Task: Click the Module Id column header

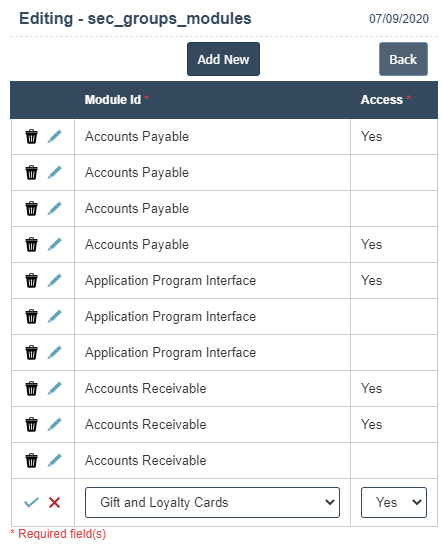Action: pos(113,100)
